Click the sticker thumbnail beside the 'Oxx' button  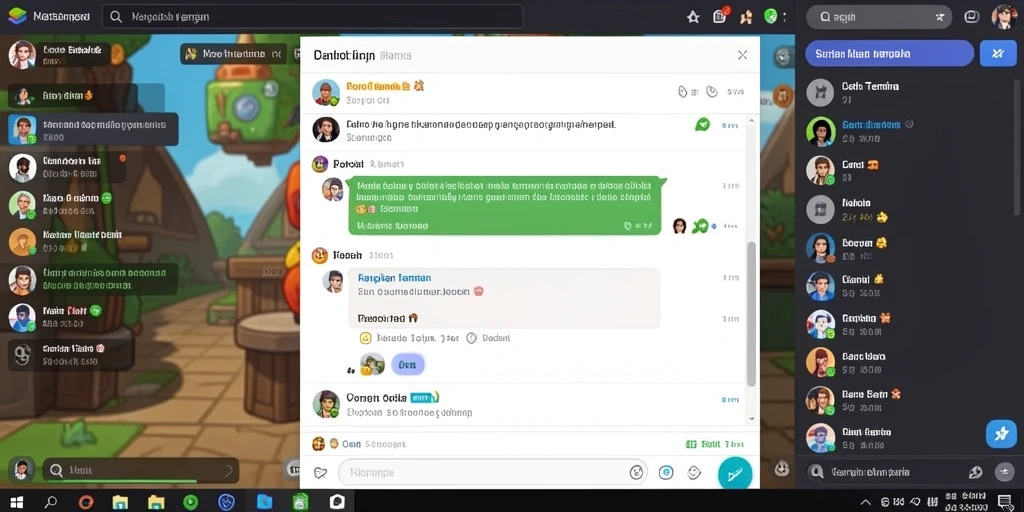[x=372, y=364]
